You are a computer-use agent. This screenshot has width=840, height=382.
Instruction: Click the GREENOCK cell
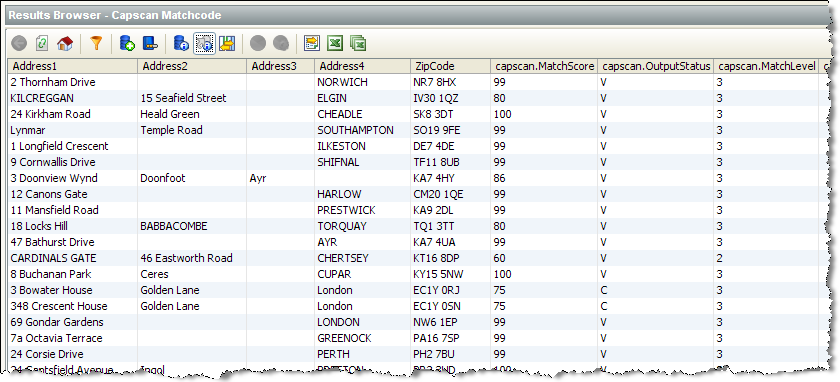(x=362, y=339)
